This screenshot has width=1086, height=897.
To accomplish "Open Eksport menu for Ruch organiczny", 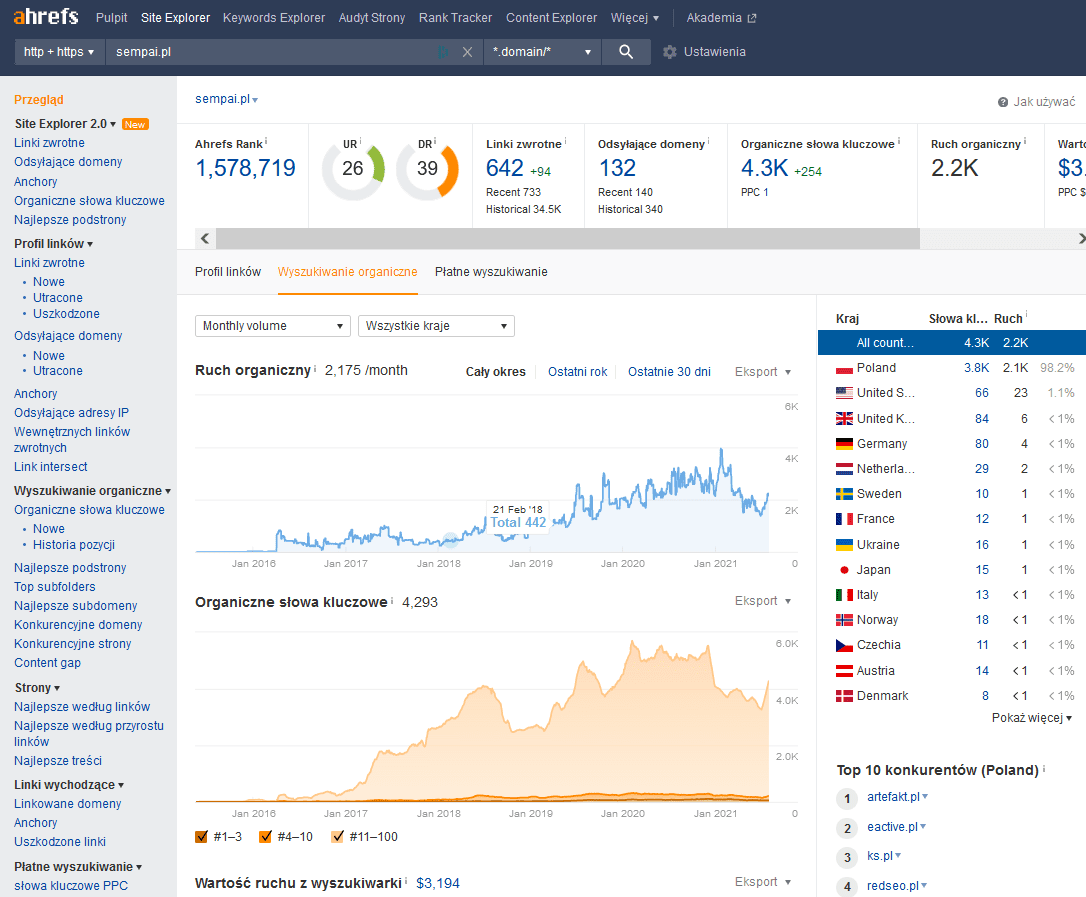I will click(763, 372).
